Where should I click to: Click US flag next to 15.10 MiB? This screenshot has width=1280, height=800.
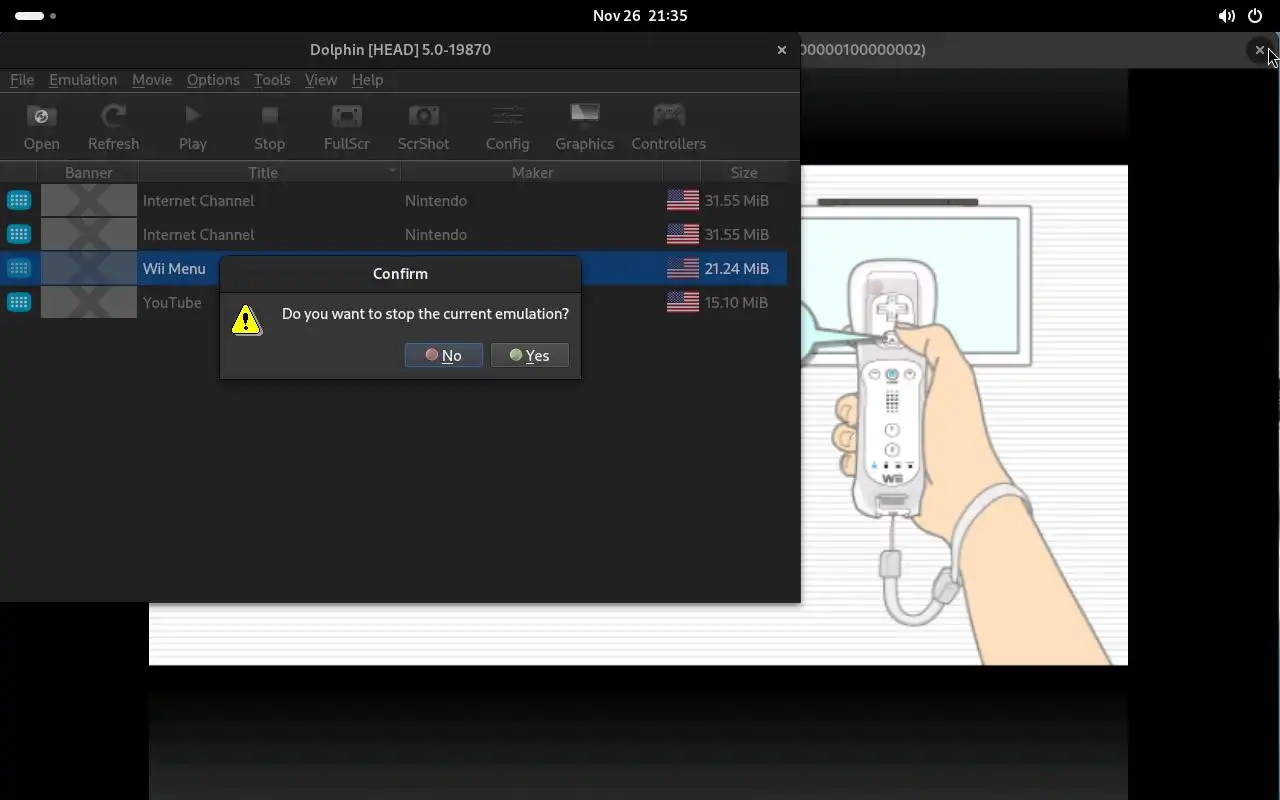point(683,302)
